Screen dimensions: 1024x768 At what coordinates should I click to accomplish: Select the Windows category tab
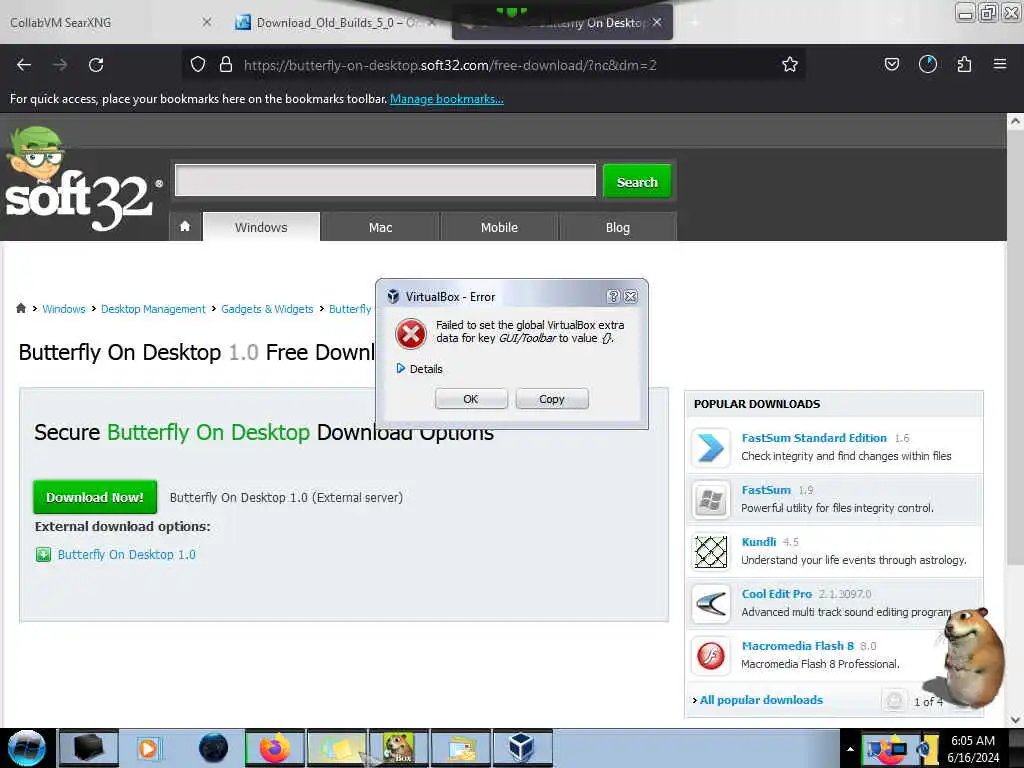click(x=261, y=227)
